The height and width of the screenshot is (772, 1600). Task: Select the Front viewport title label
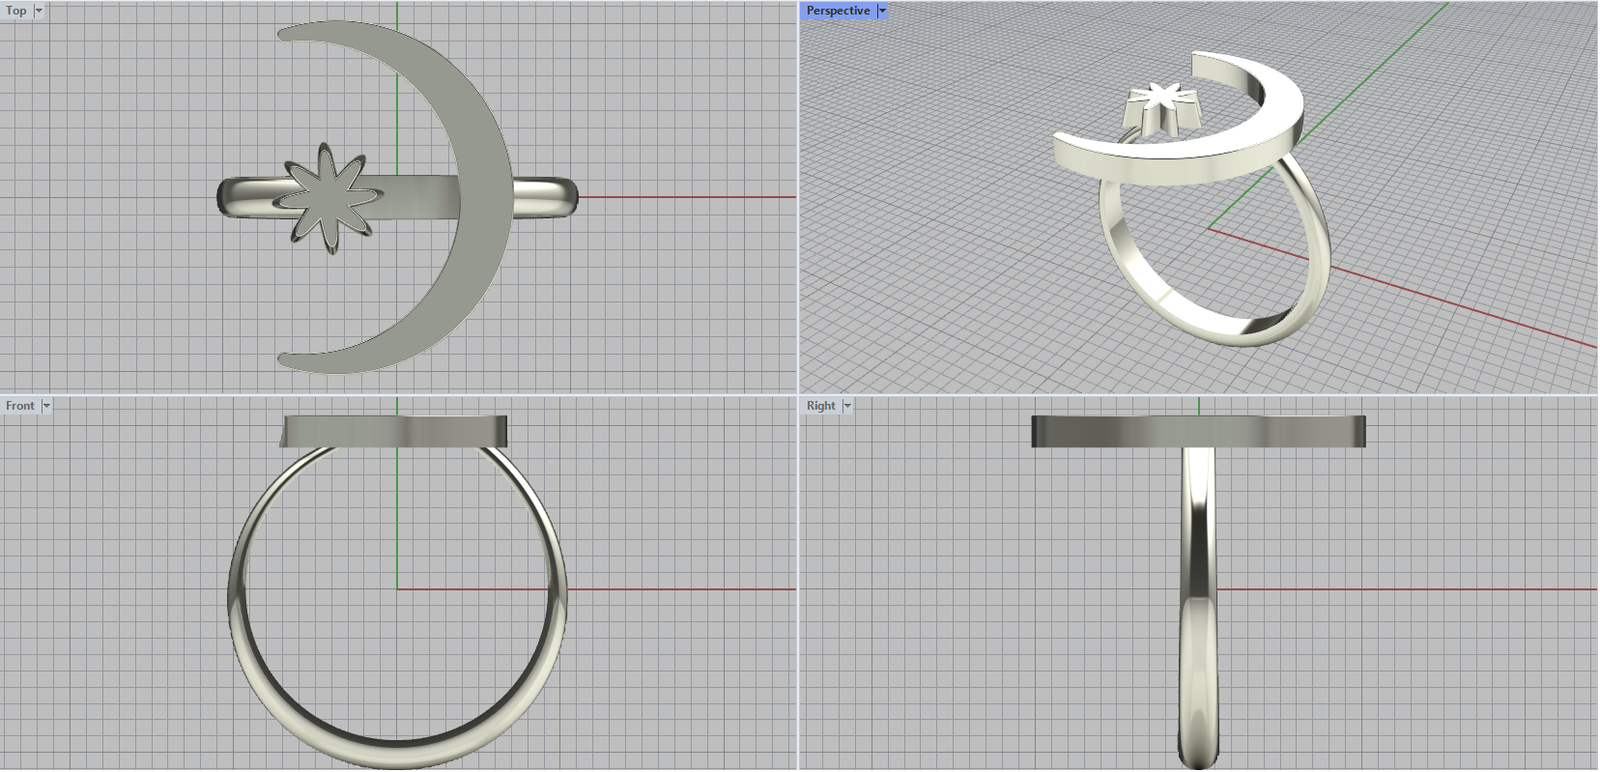[20, 405]
